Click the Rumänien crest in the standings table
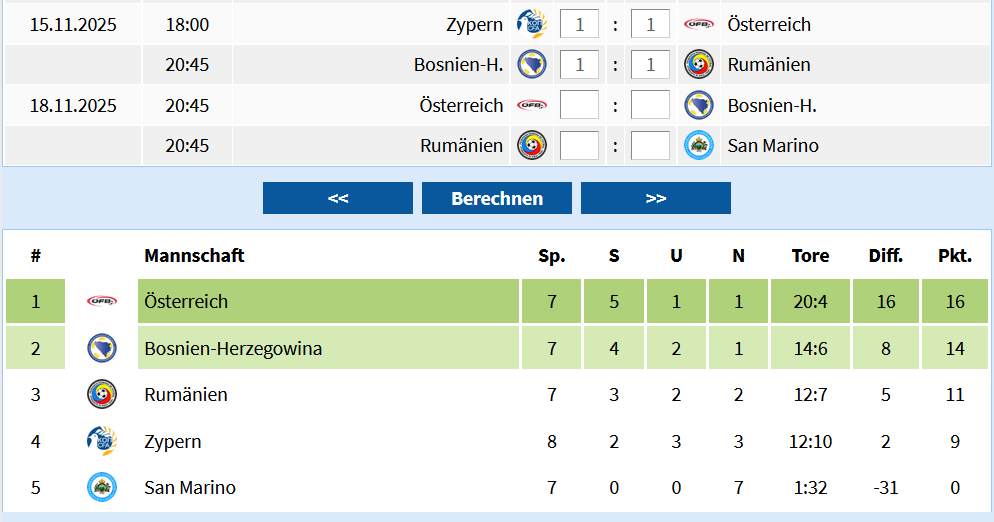This screenshot has height=522, width=994. (102, 395)
